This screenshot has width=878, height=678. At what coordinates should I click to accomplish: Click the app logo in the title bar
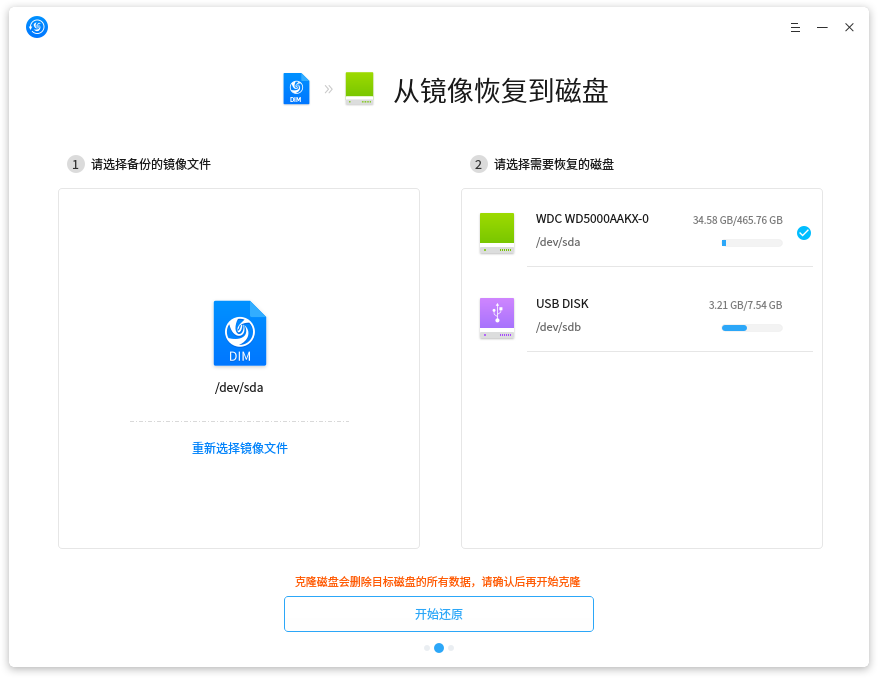pyautogui.click(x=36, y=27)
